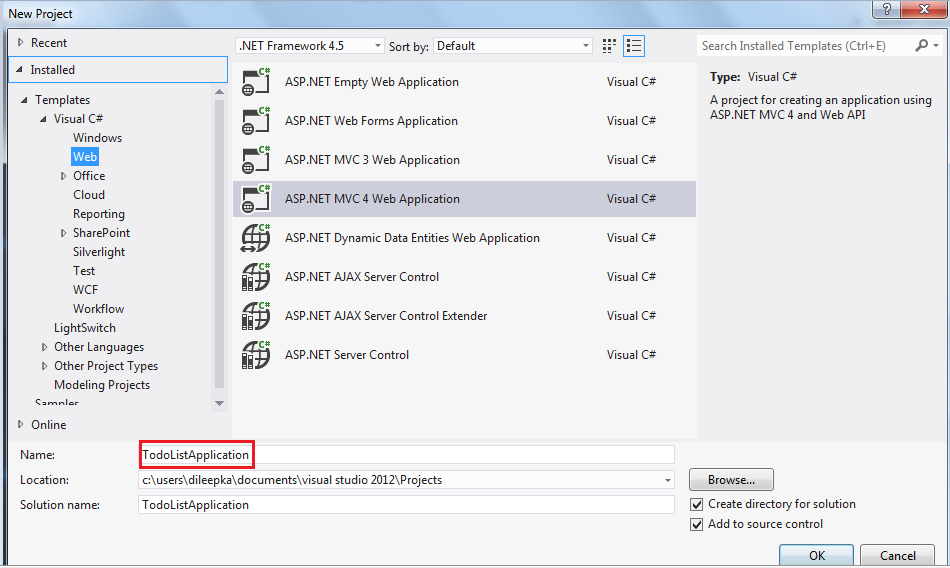Click the Browse... button

pyautogui.click(x=731, y=479)
